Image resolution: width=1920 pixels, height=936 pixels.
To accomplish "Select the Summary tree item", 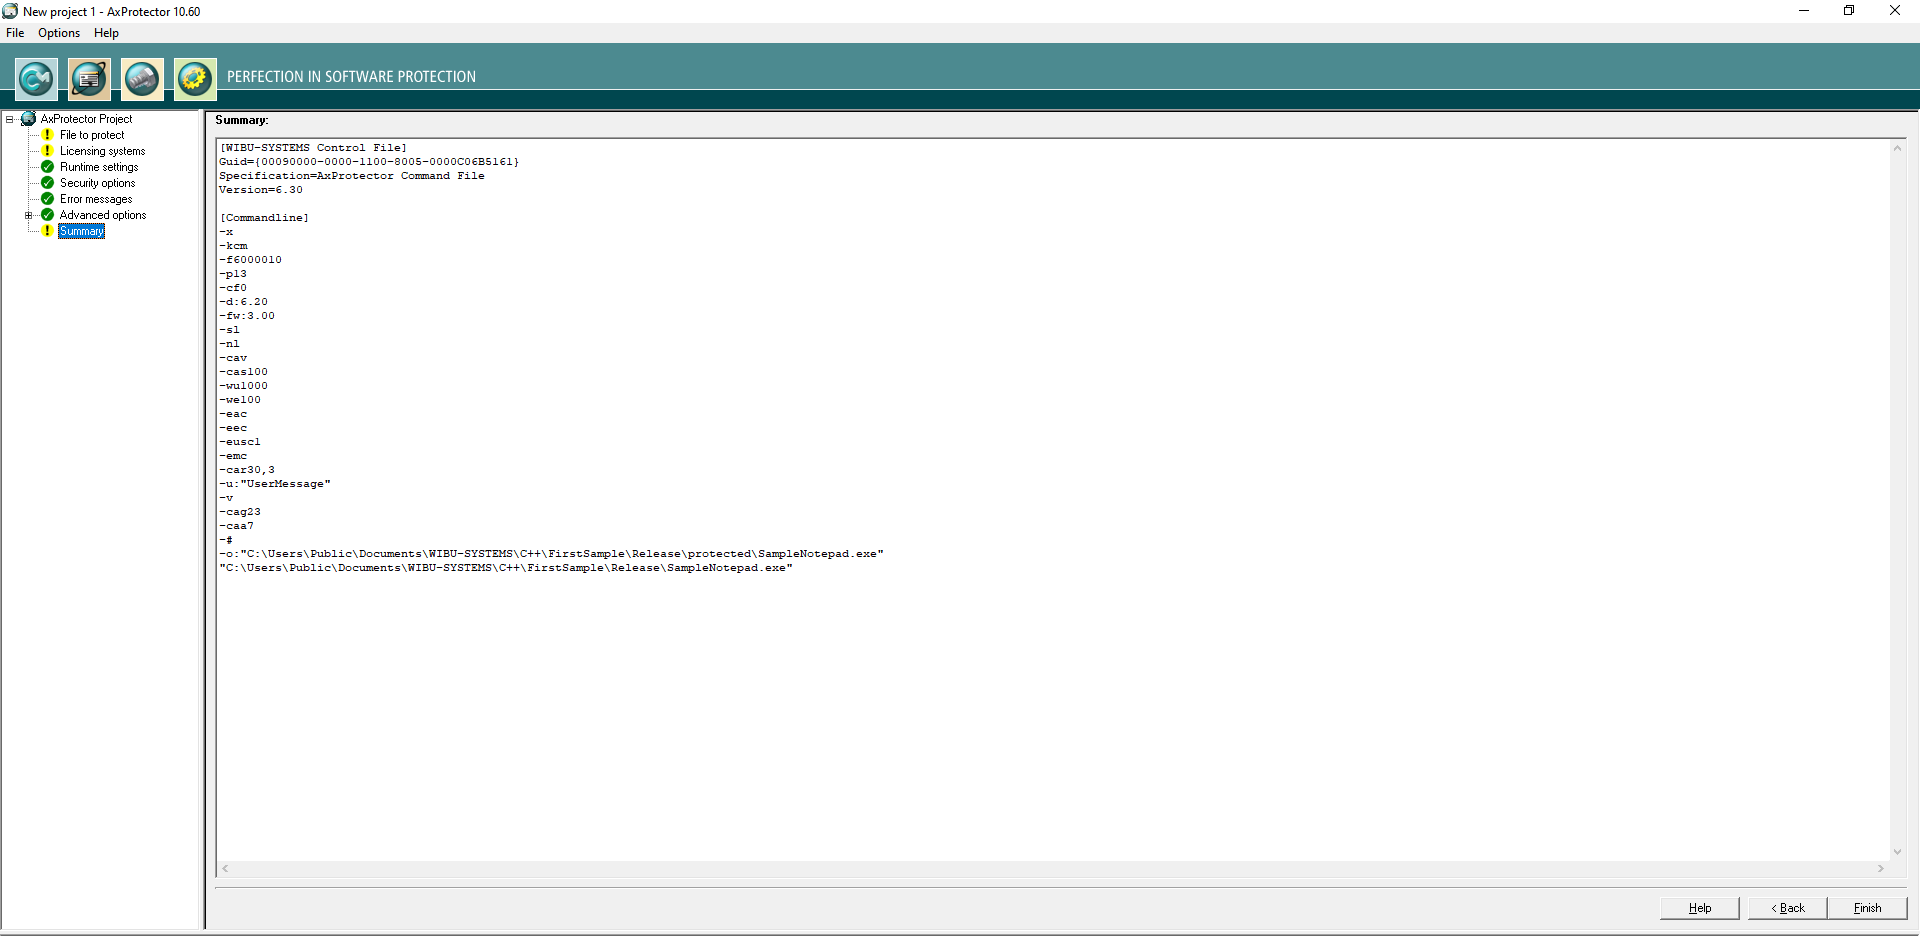I will [x=82, y=231].
